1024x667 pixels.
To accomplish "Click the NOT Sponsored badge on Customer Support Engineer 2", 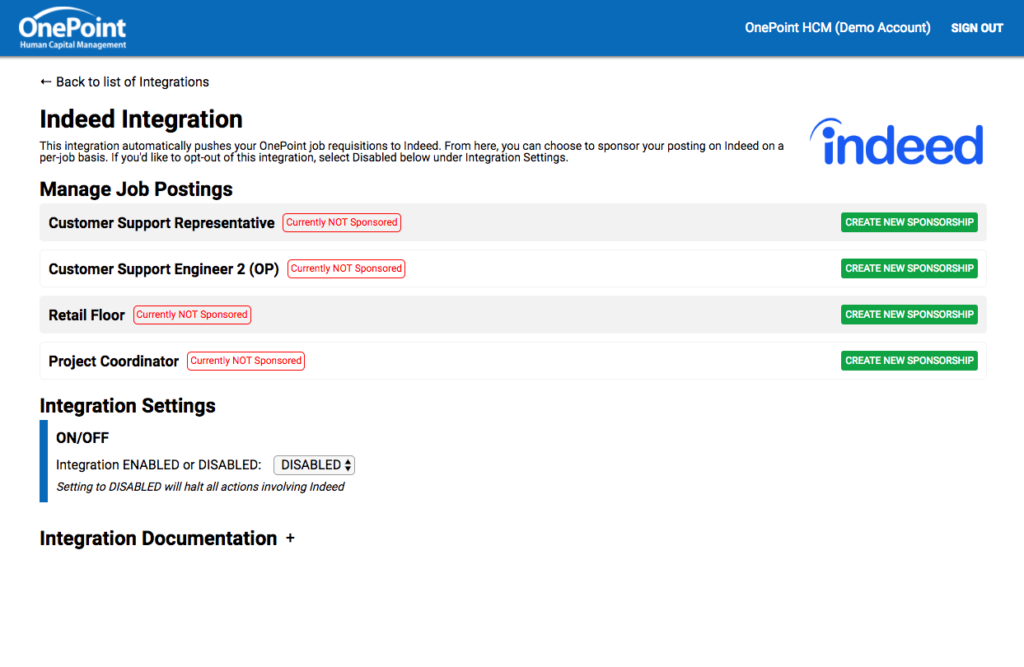I will coord(346,268).
